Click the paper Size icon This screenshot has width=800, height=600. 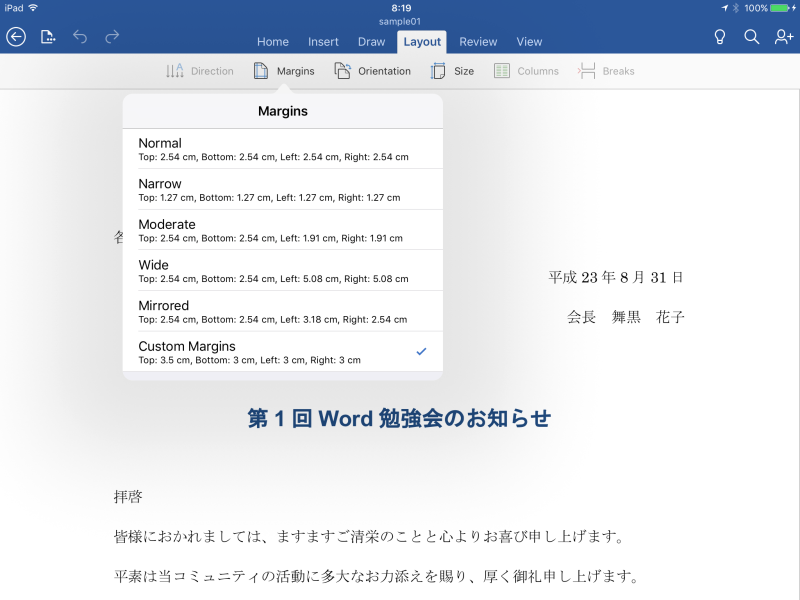[x=438, y=71]
